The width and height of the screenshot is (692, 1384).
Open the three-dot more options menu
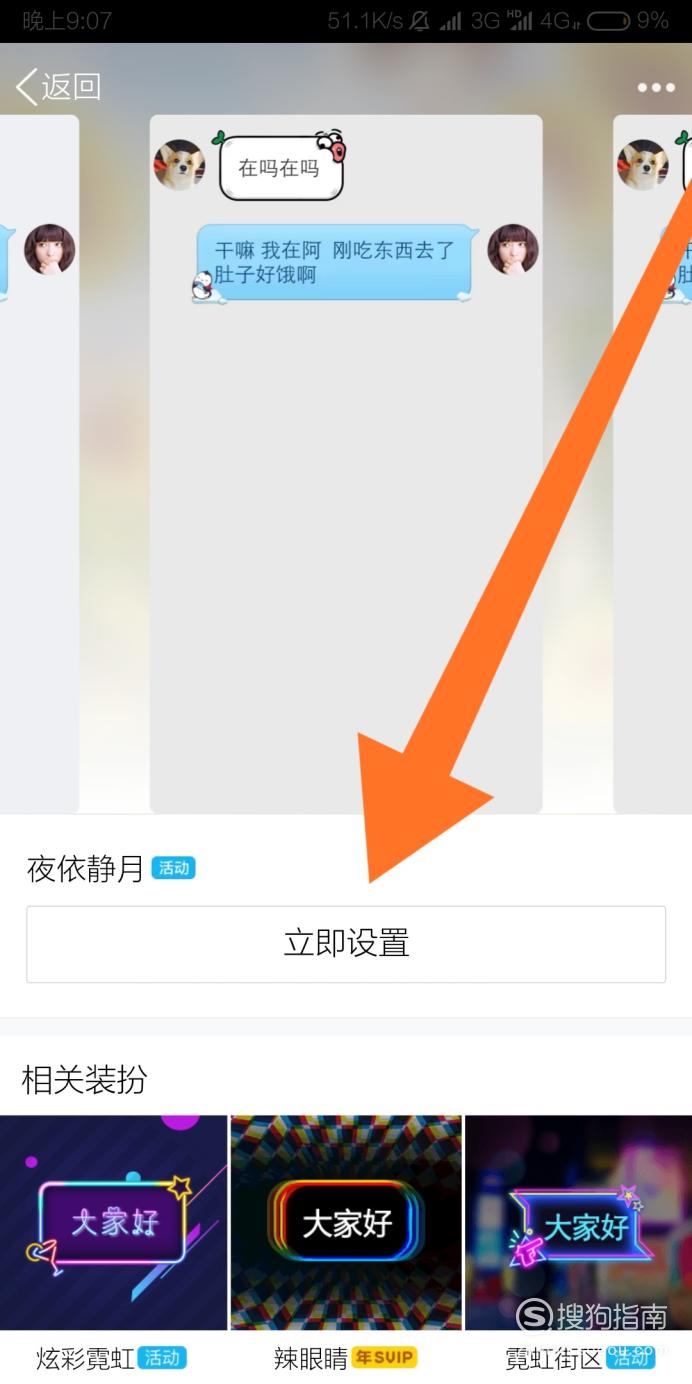point(656,88)
